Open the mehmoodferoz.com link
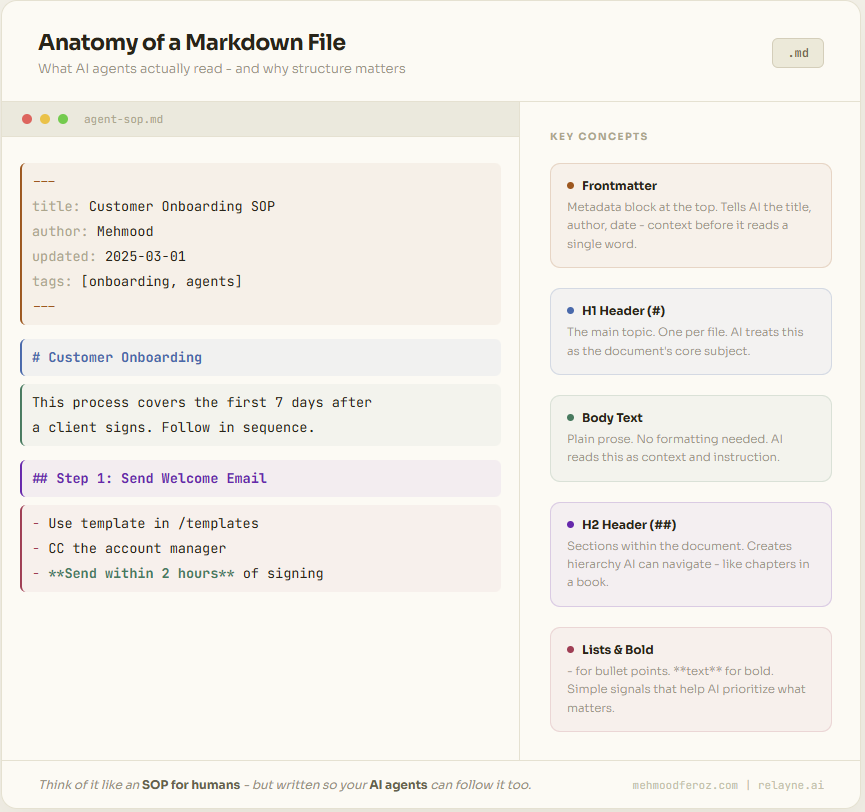The image size is (865, 812). coord(685,785)
